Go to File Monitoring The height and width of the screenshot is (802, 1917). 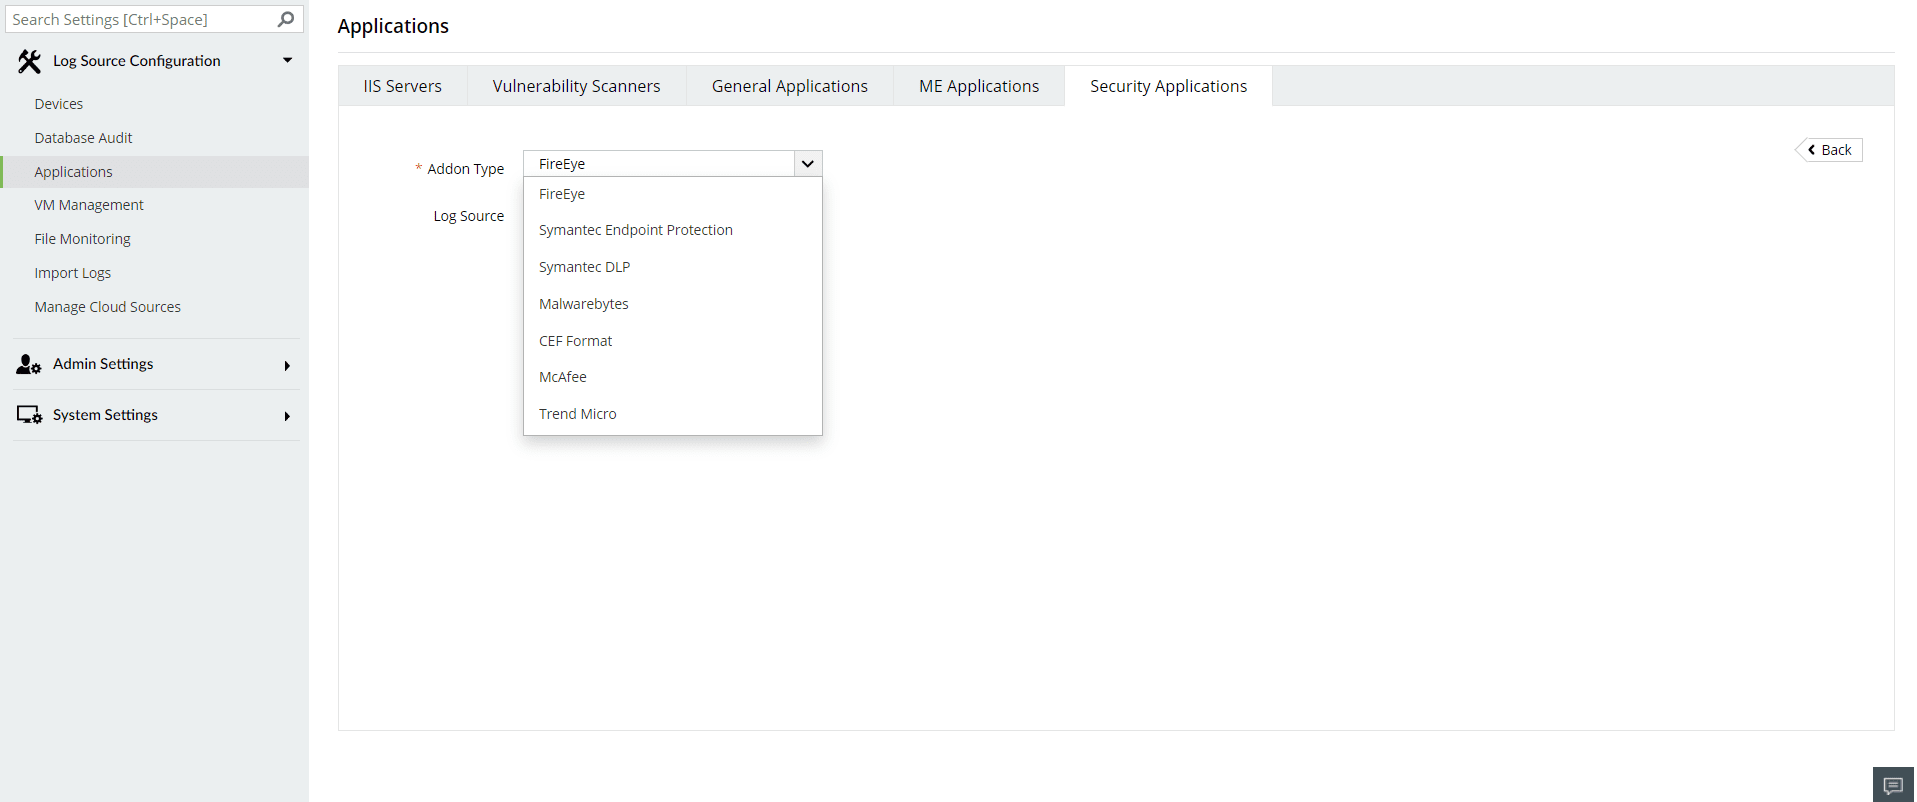[x=82, y=239]
